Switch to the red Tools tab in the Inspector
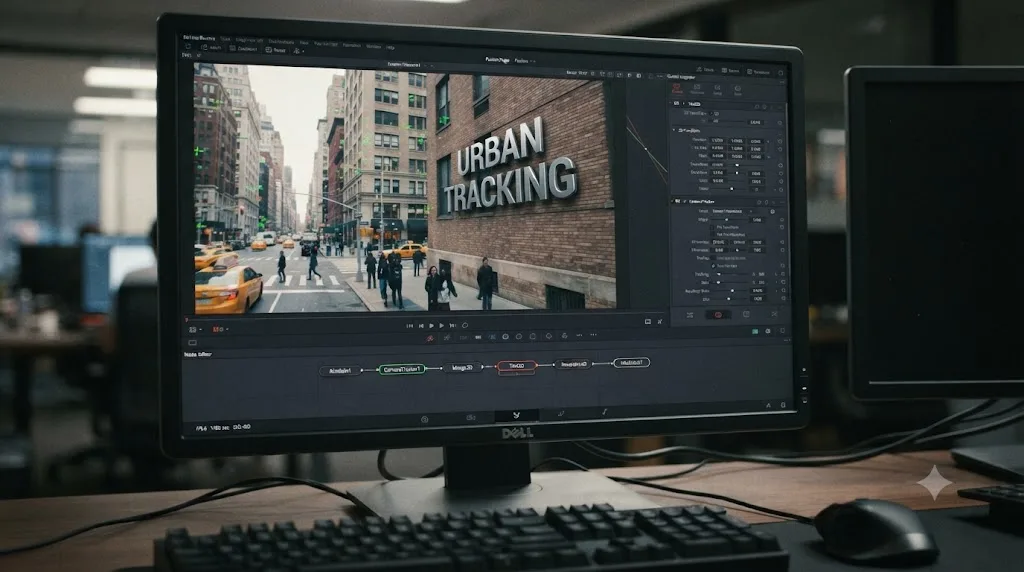Screen dimensions: 1024x572 (x=677, y=89)
